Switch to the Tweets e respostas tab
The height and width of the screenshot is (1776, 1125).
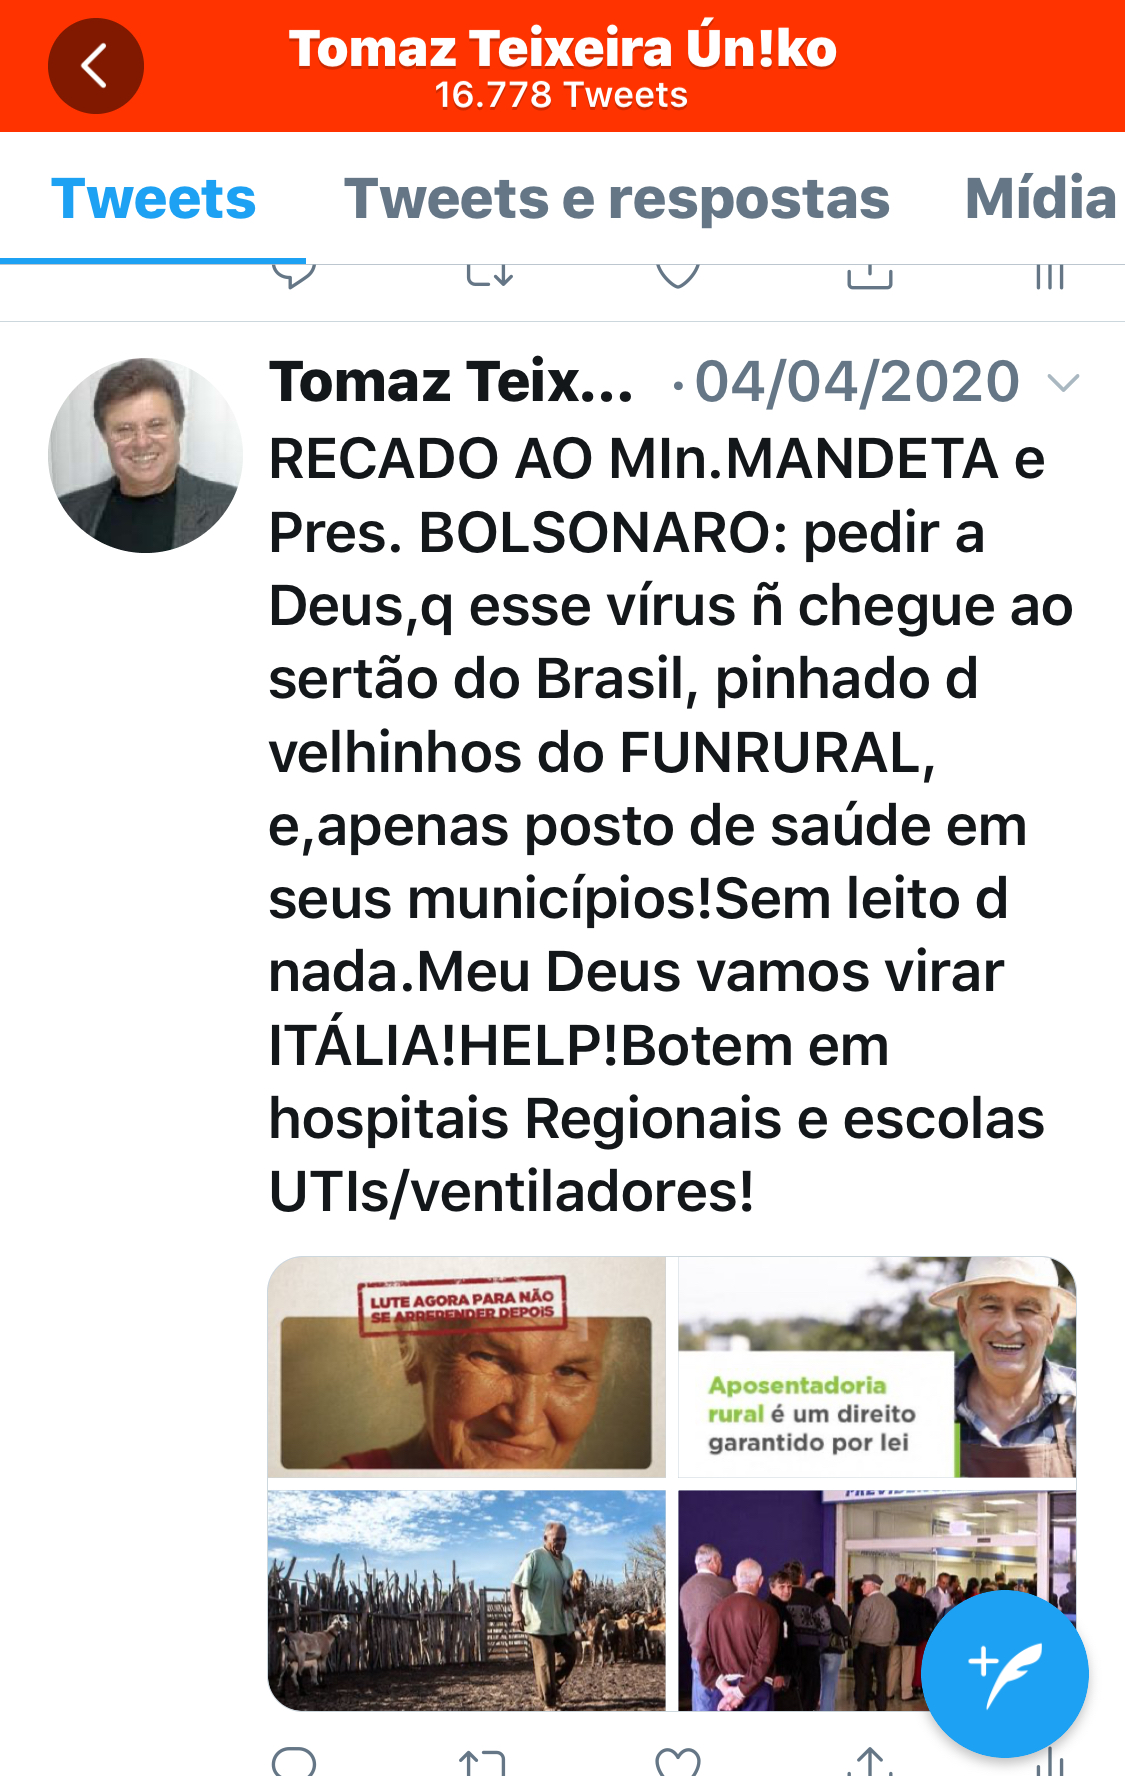pyautogui.click(x=617, y=198)
